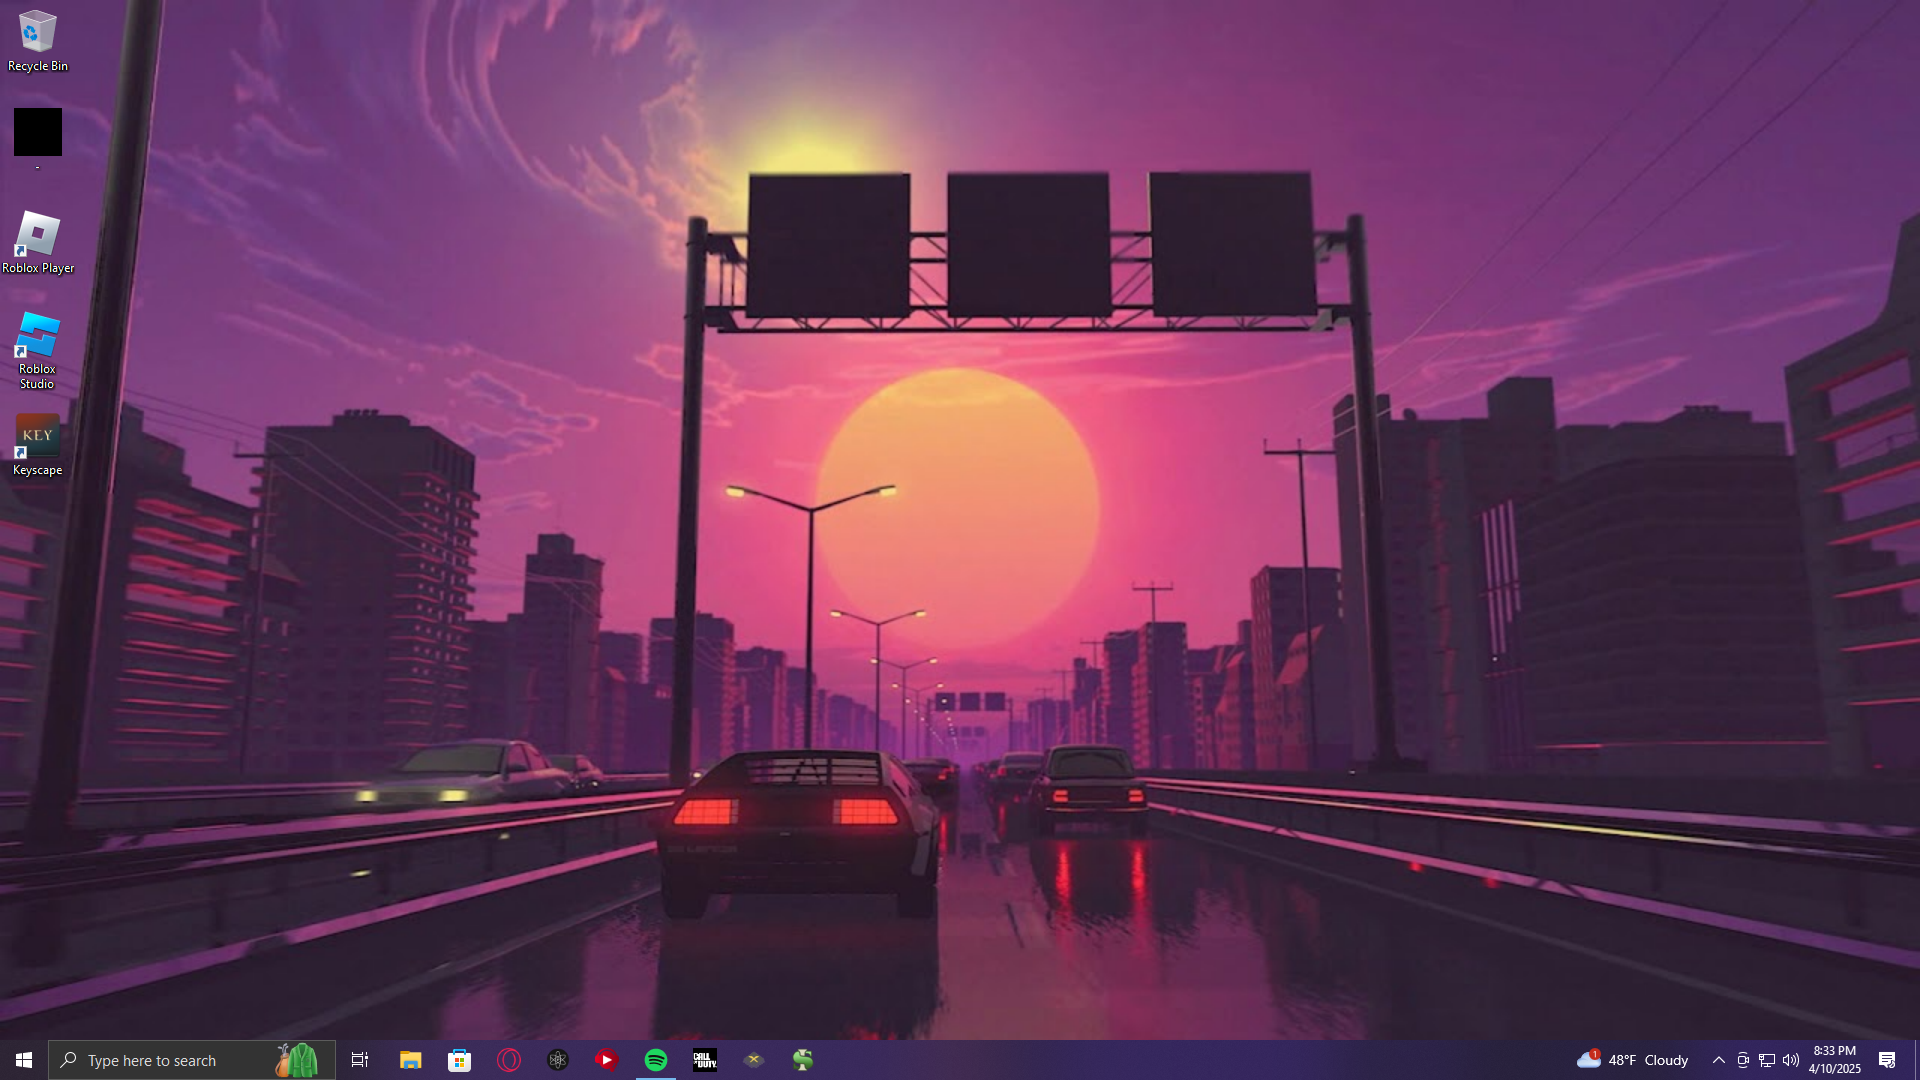The height and width of the screenshot is (1080, 1920).
Task: Open the 48°F Cloudy weather widget
Action: tap(1632, 1060)
